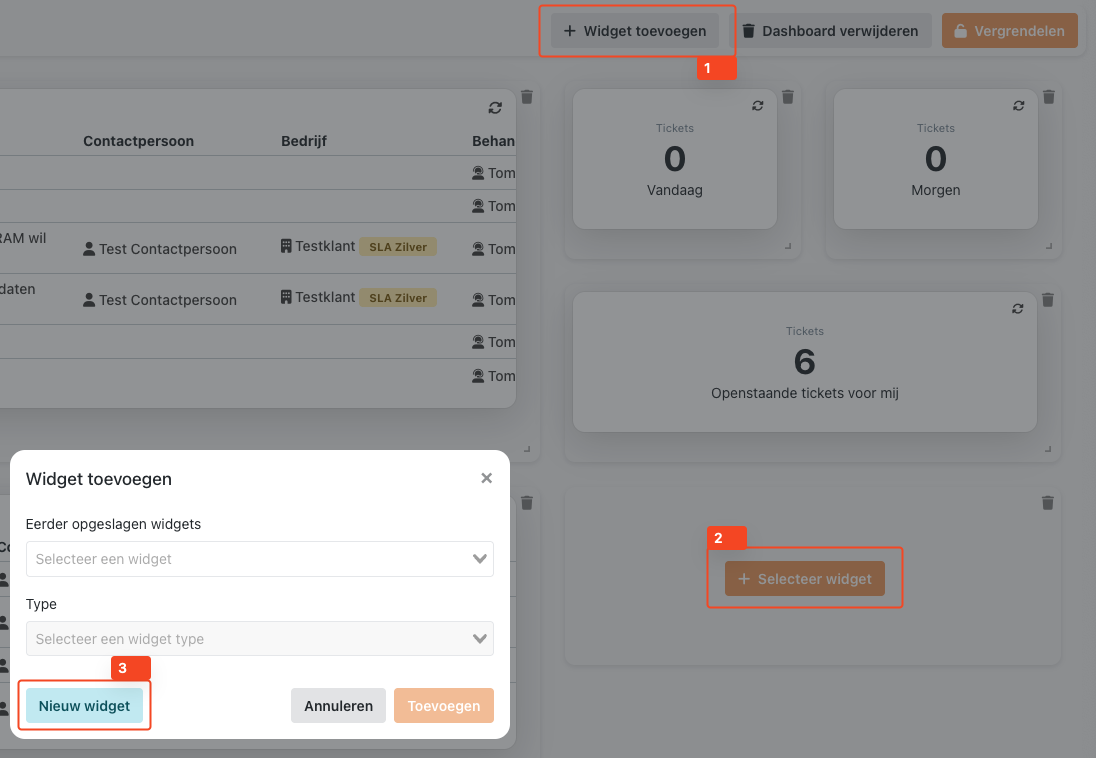
Task: Open the Eerder opgeslagen widgets dropdown
Action: tap(259, 559)
